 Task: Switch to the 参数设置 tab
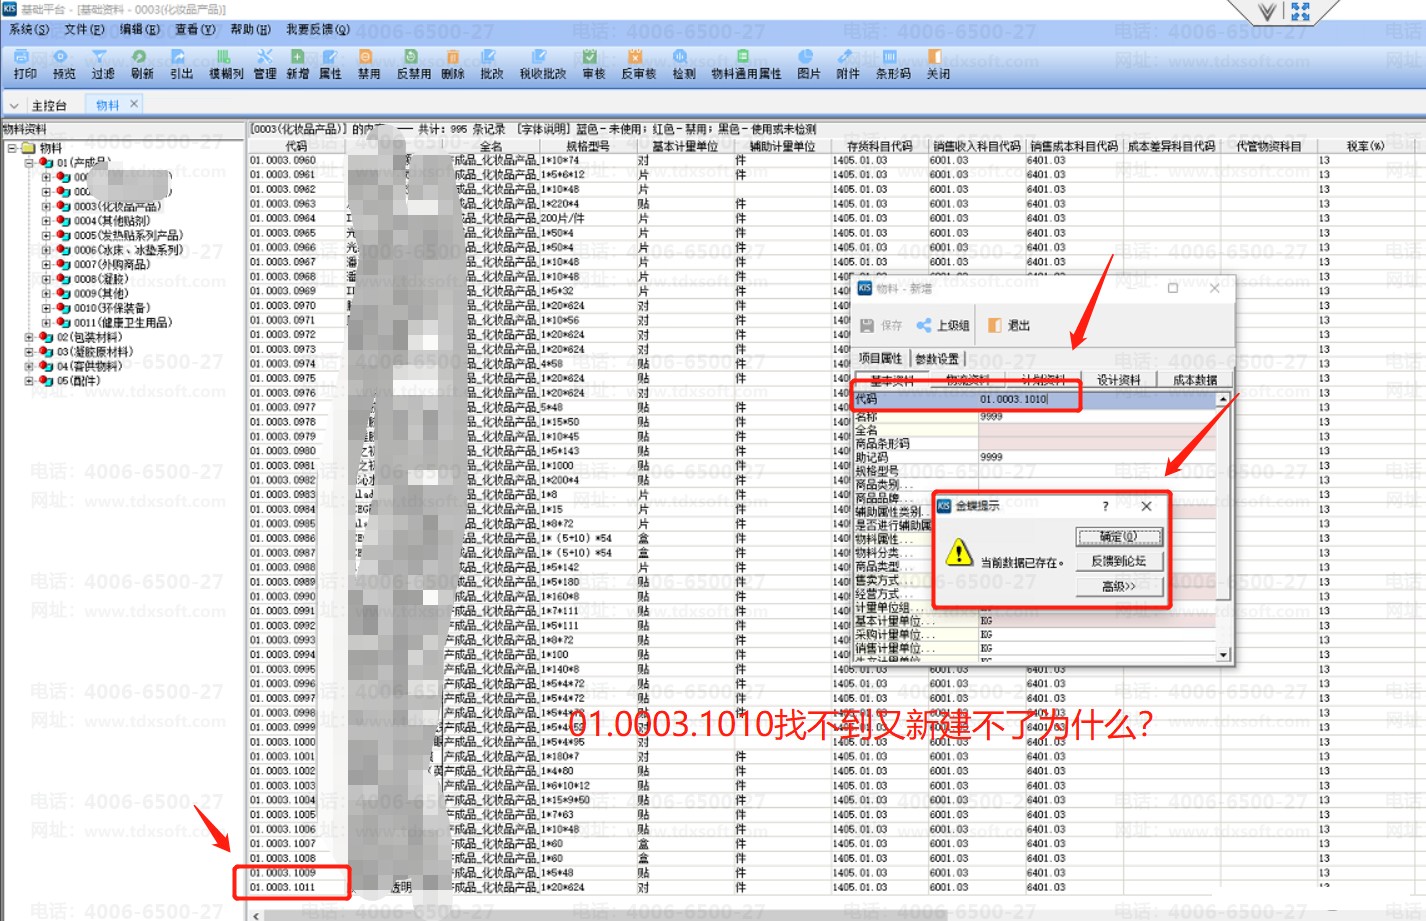tap(936, 359)
